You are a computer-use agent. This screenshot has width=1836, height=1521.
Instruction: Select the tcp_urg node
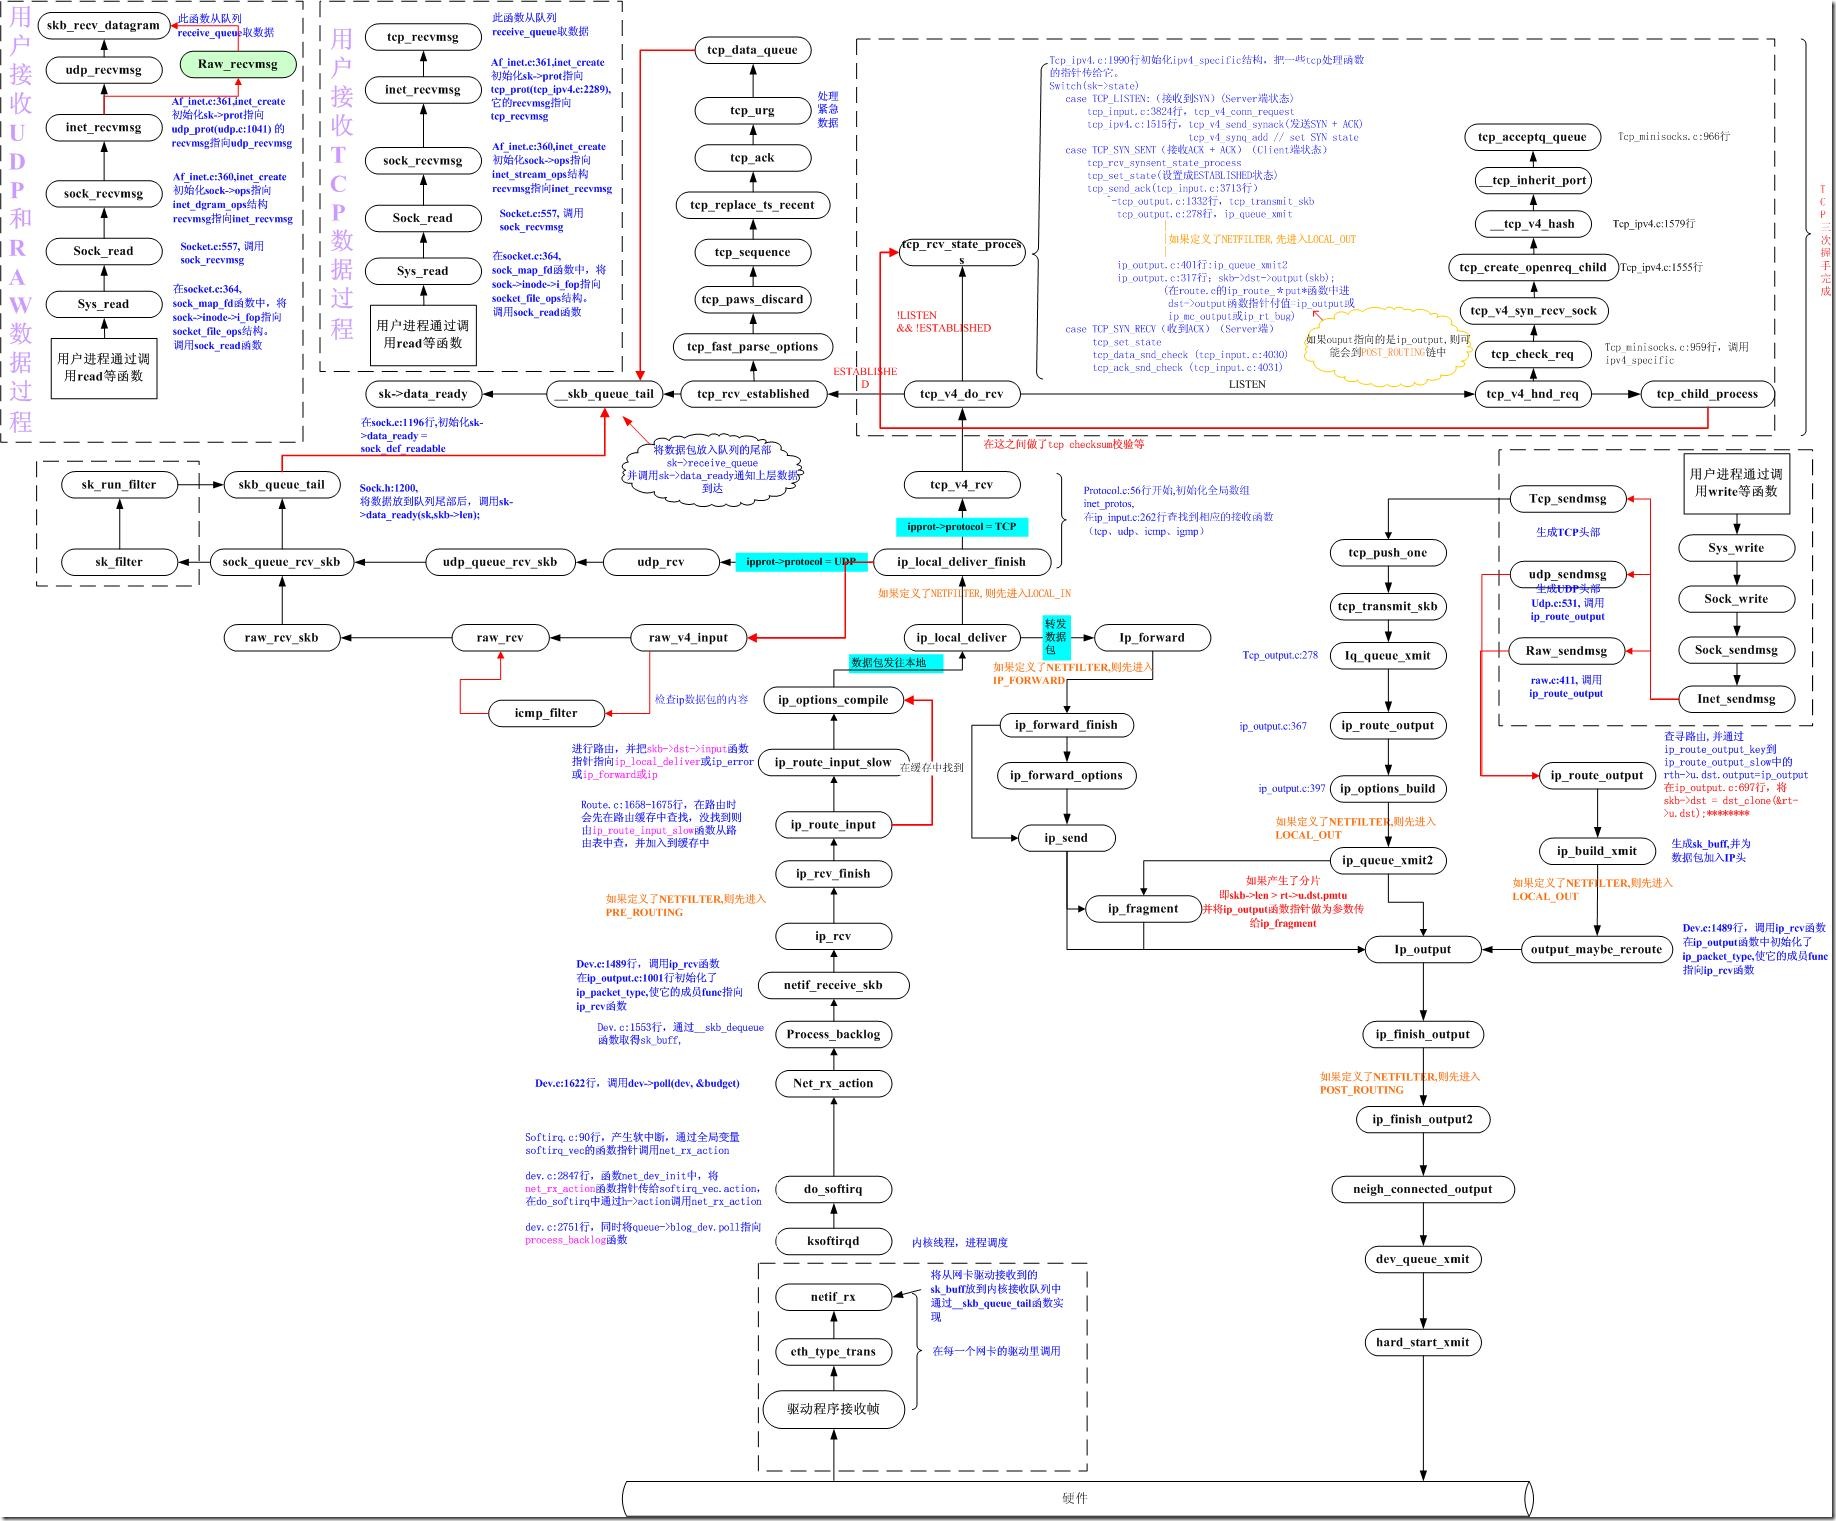tap(752, 110)
